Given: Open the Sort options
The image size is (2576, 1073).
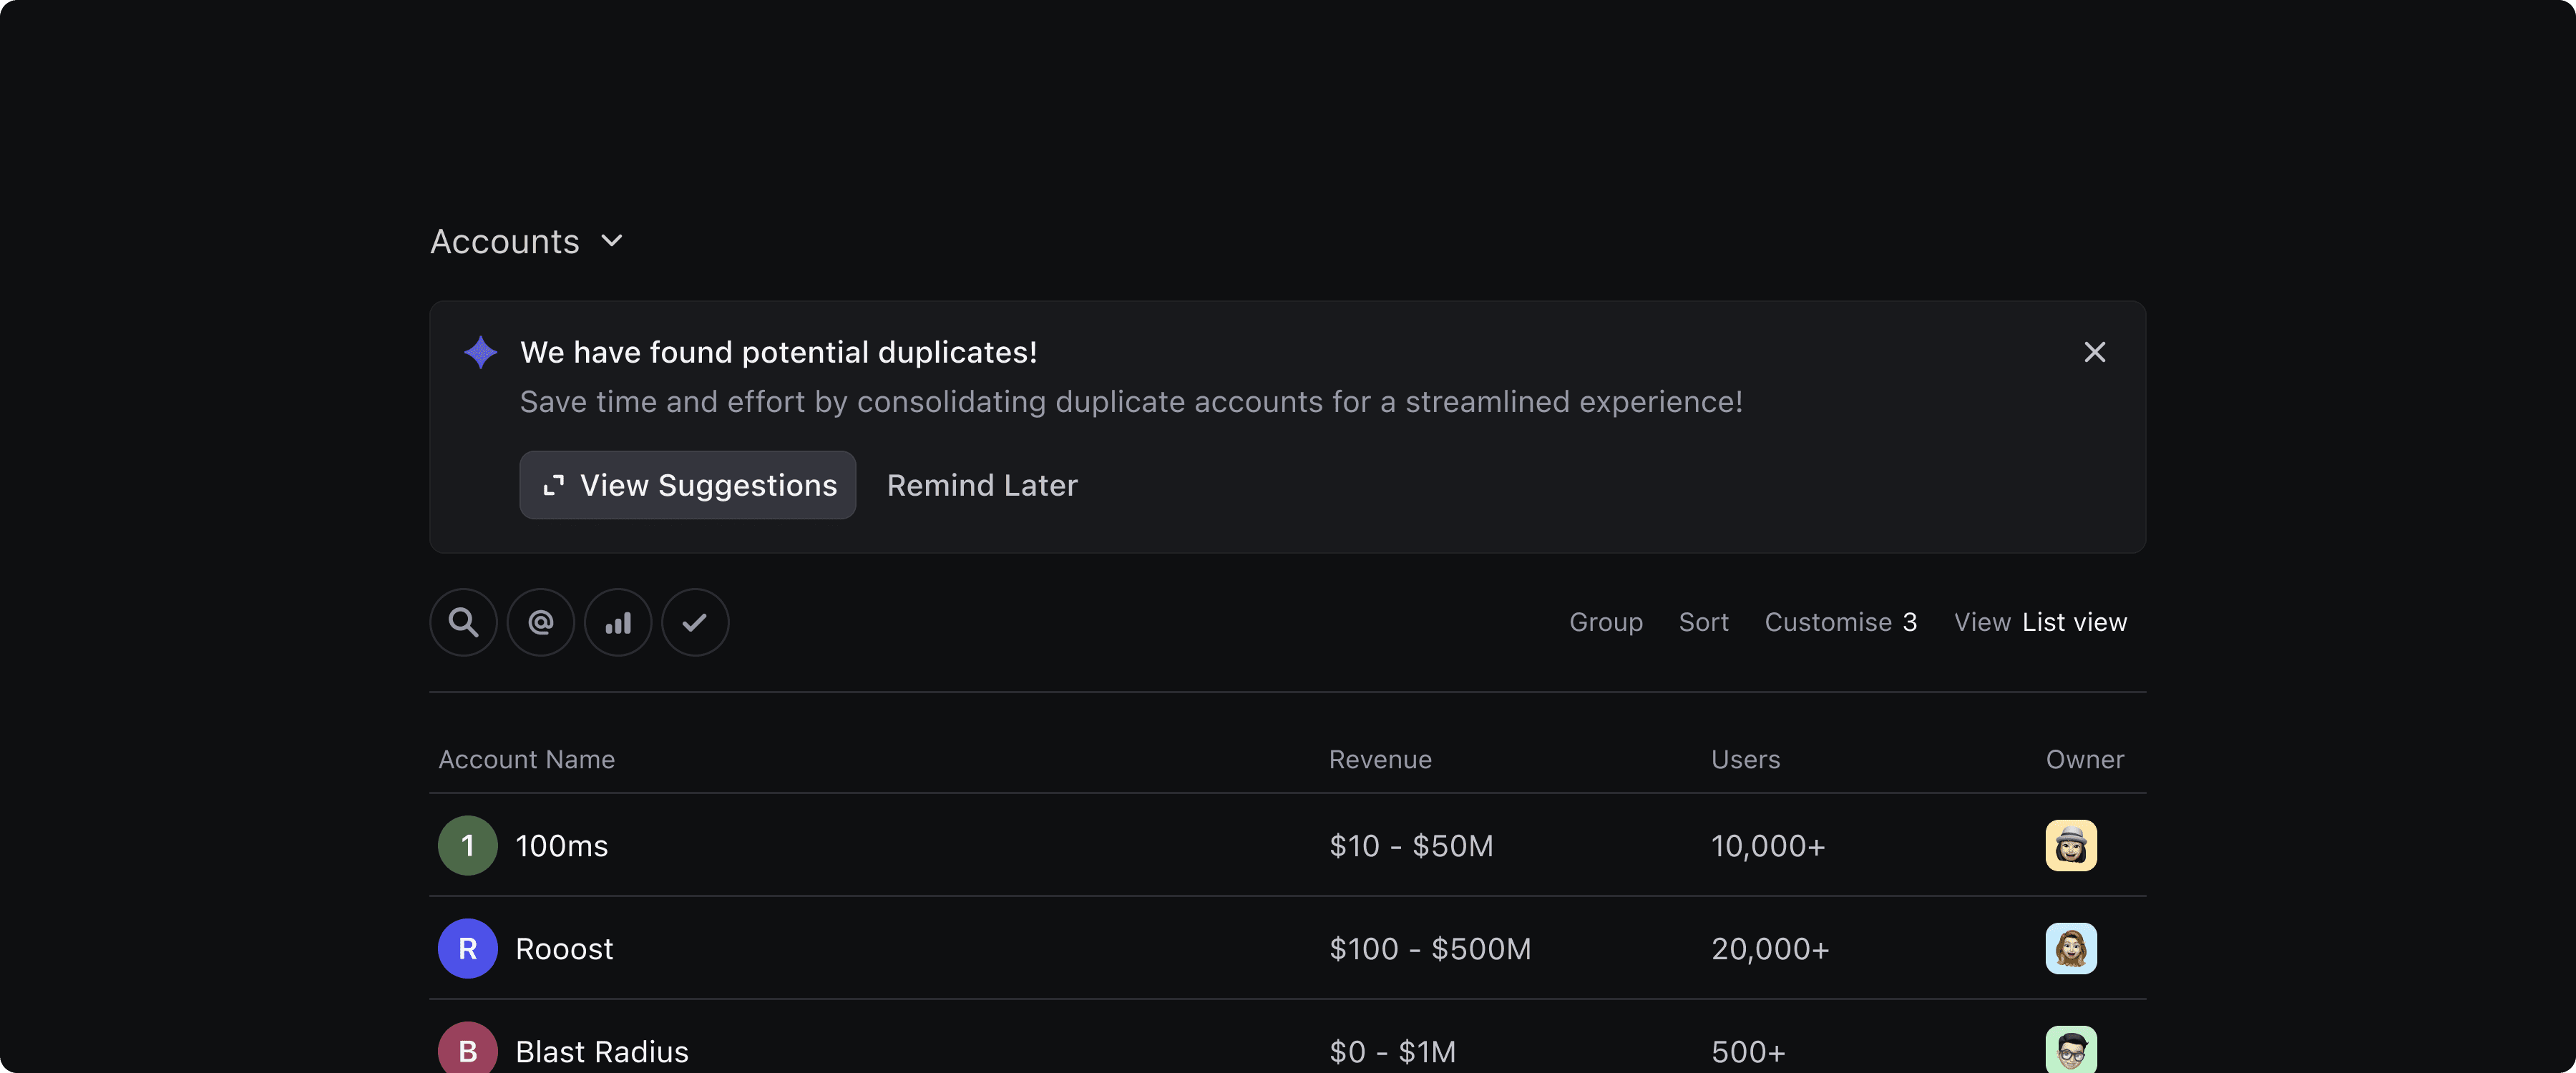Looking at the screenshot, I should (x=1703, y=622).
